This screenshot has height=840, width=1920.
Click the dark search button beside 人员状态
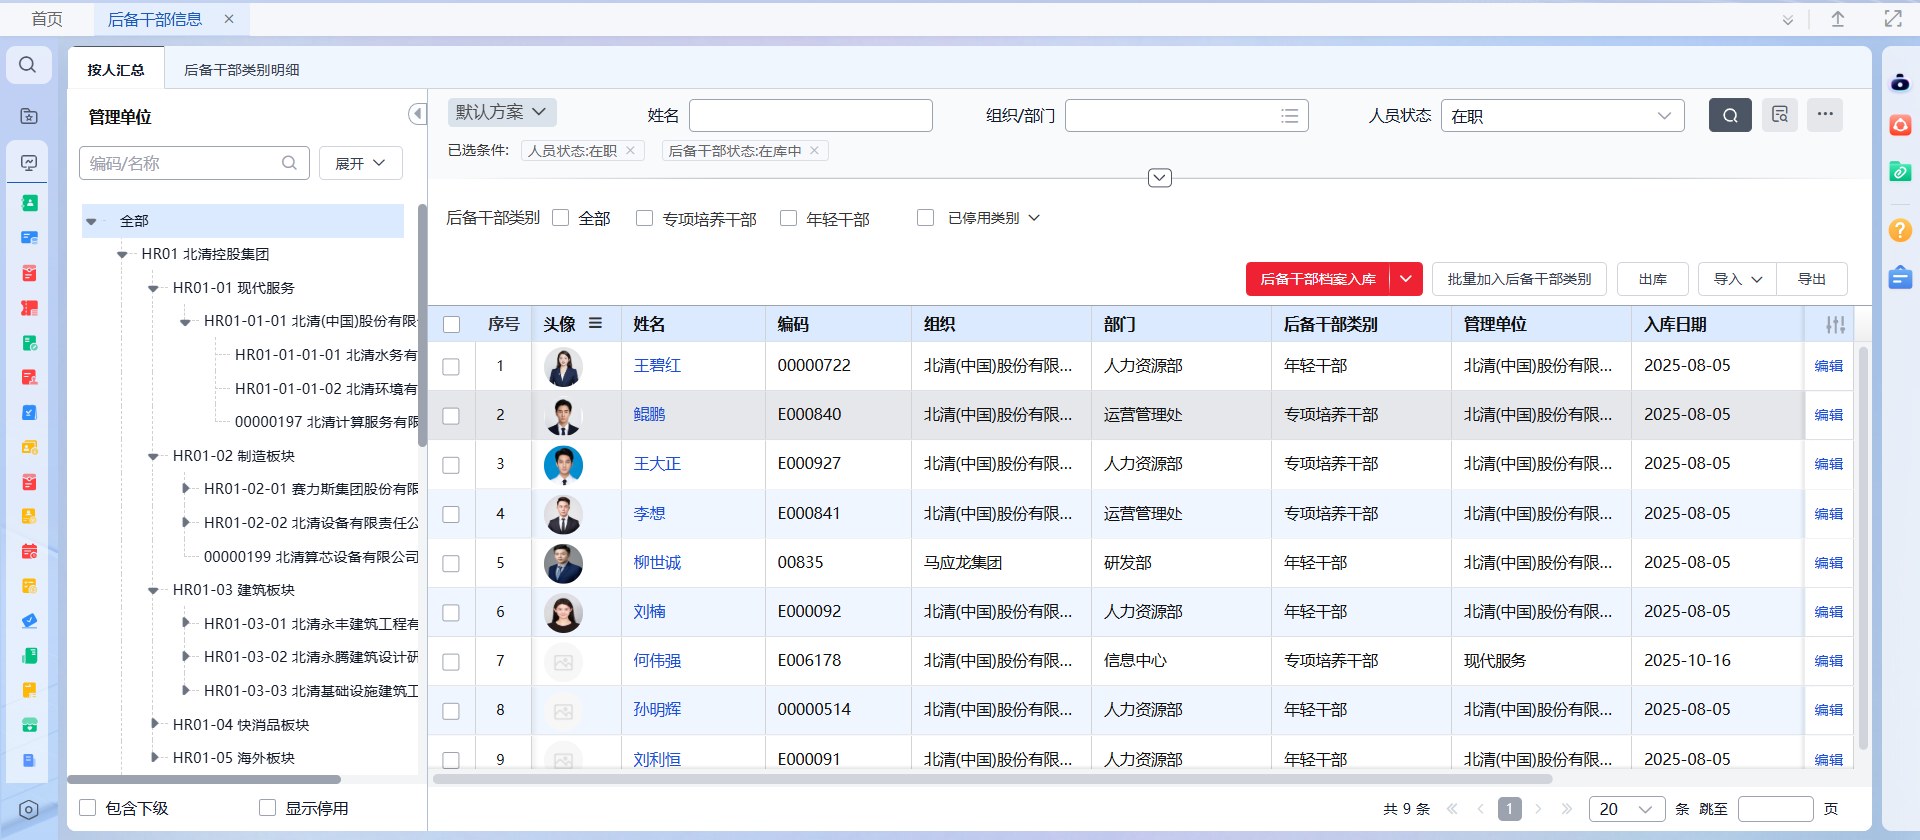[1730, 115]
